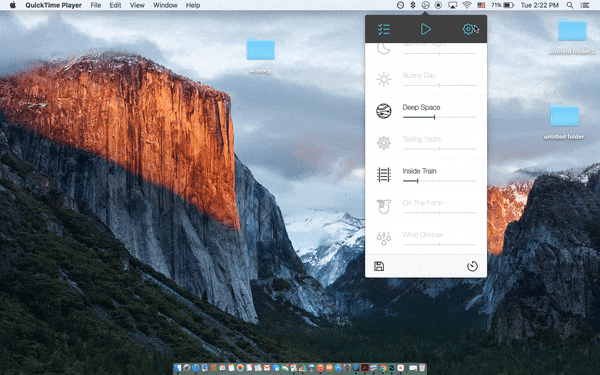The width and height of the screenshot is (600, 375).
Task: Open the QuickTime Player menu
Action: pos(53,5)
